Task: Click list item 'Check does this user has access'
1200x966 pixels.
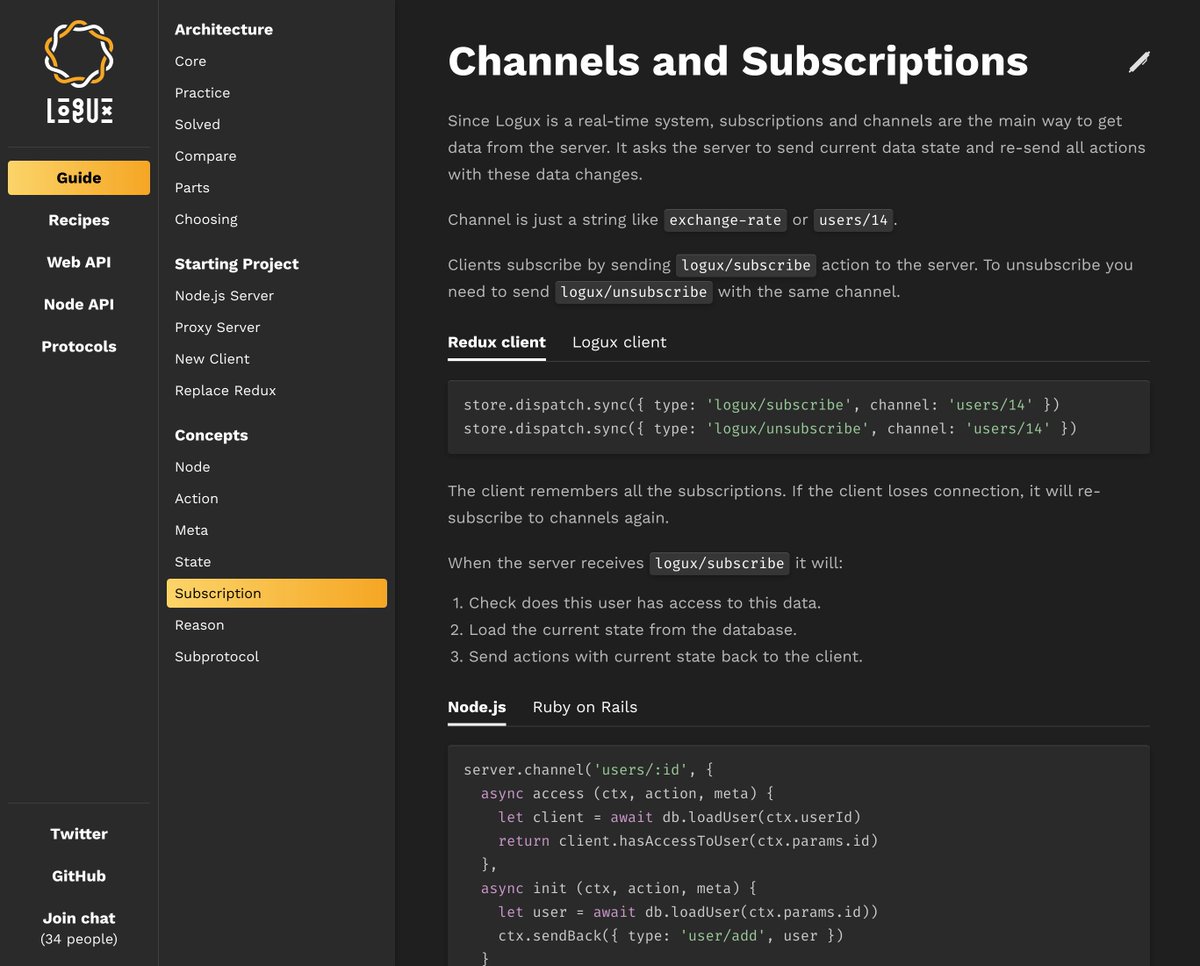Action: click(644, 603)
